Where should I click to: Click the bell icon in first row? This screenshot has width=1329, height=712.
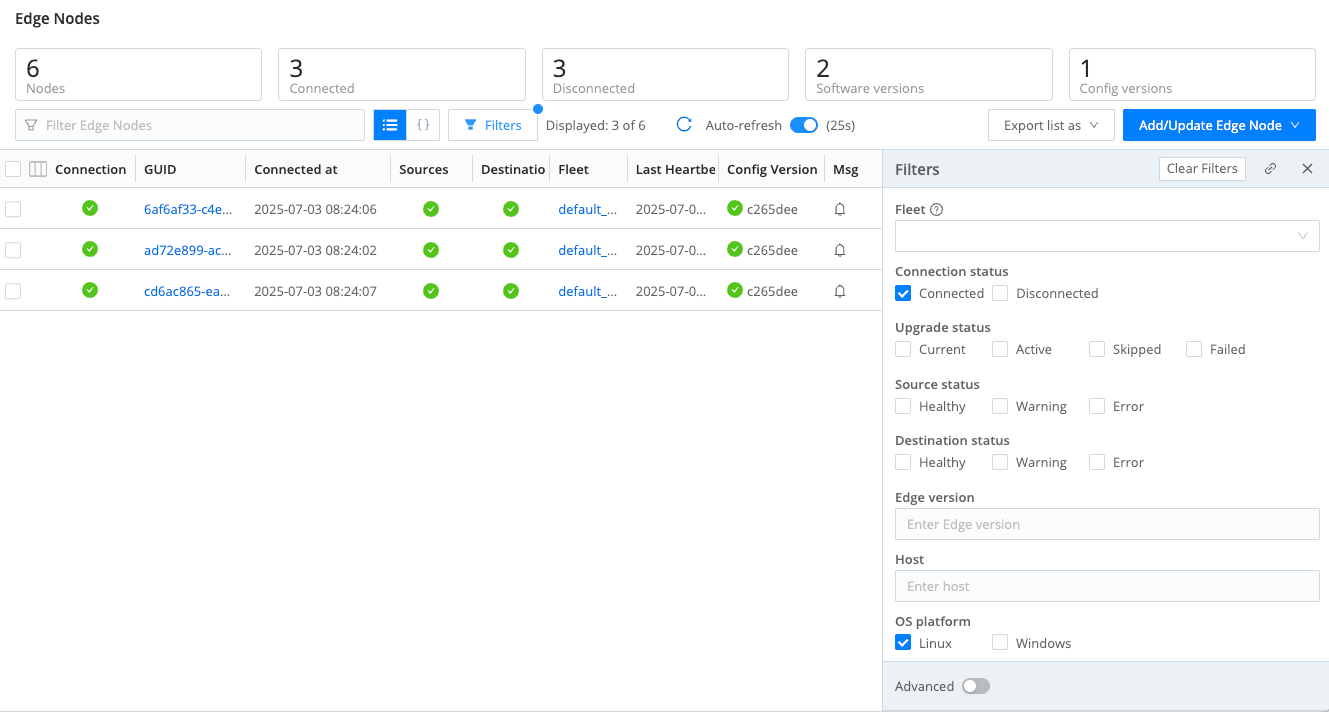coord(840,209)
